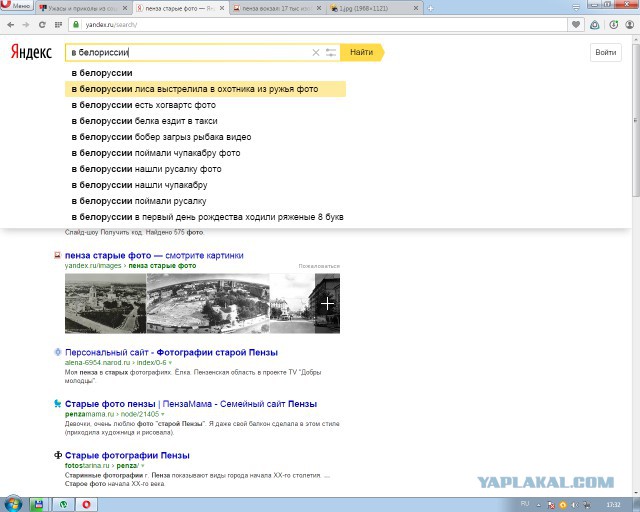Select suggestion 'поймали русалку'
640x512 pixels.
pyautogui.click(x=205, y=201)
